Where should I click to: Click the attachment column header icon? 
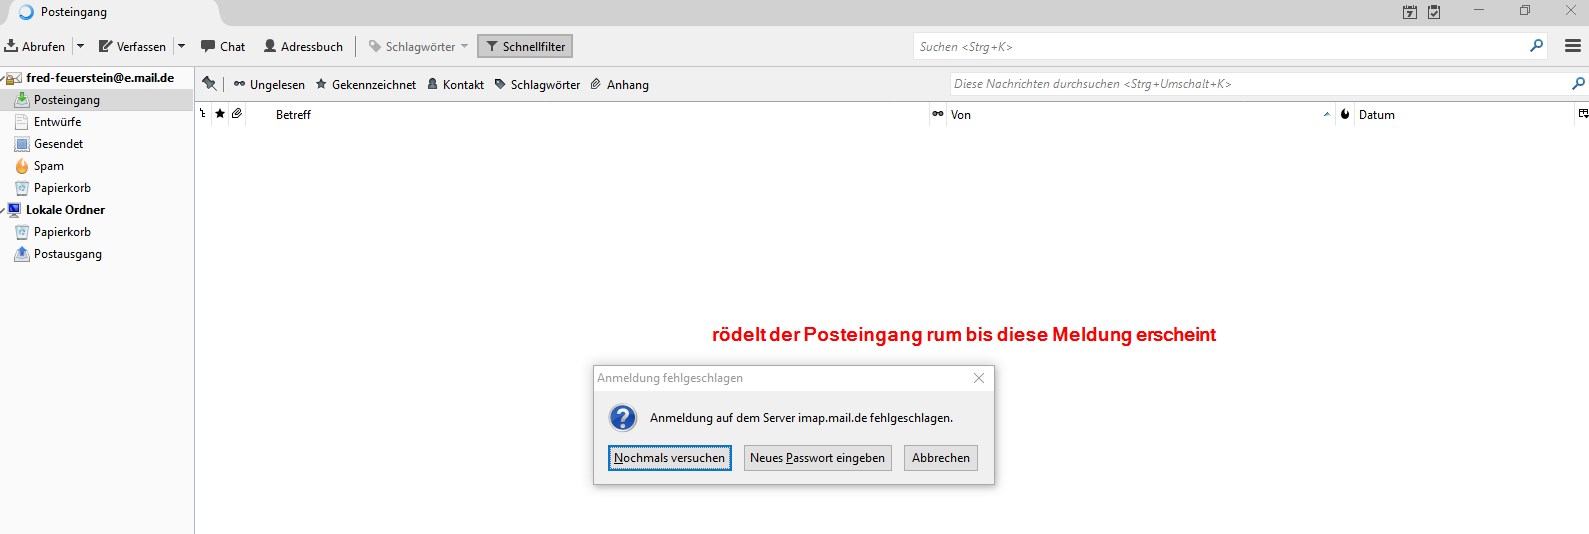(x=237, y=114)
